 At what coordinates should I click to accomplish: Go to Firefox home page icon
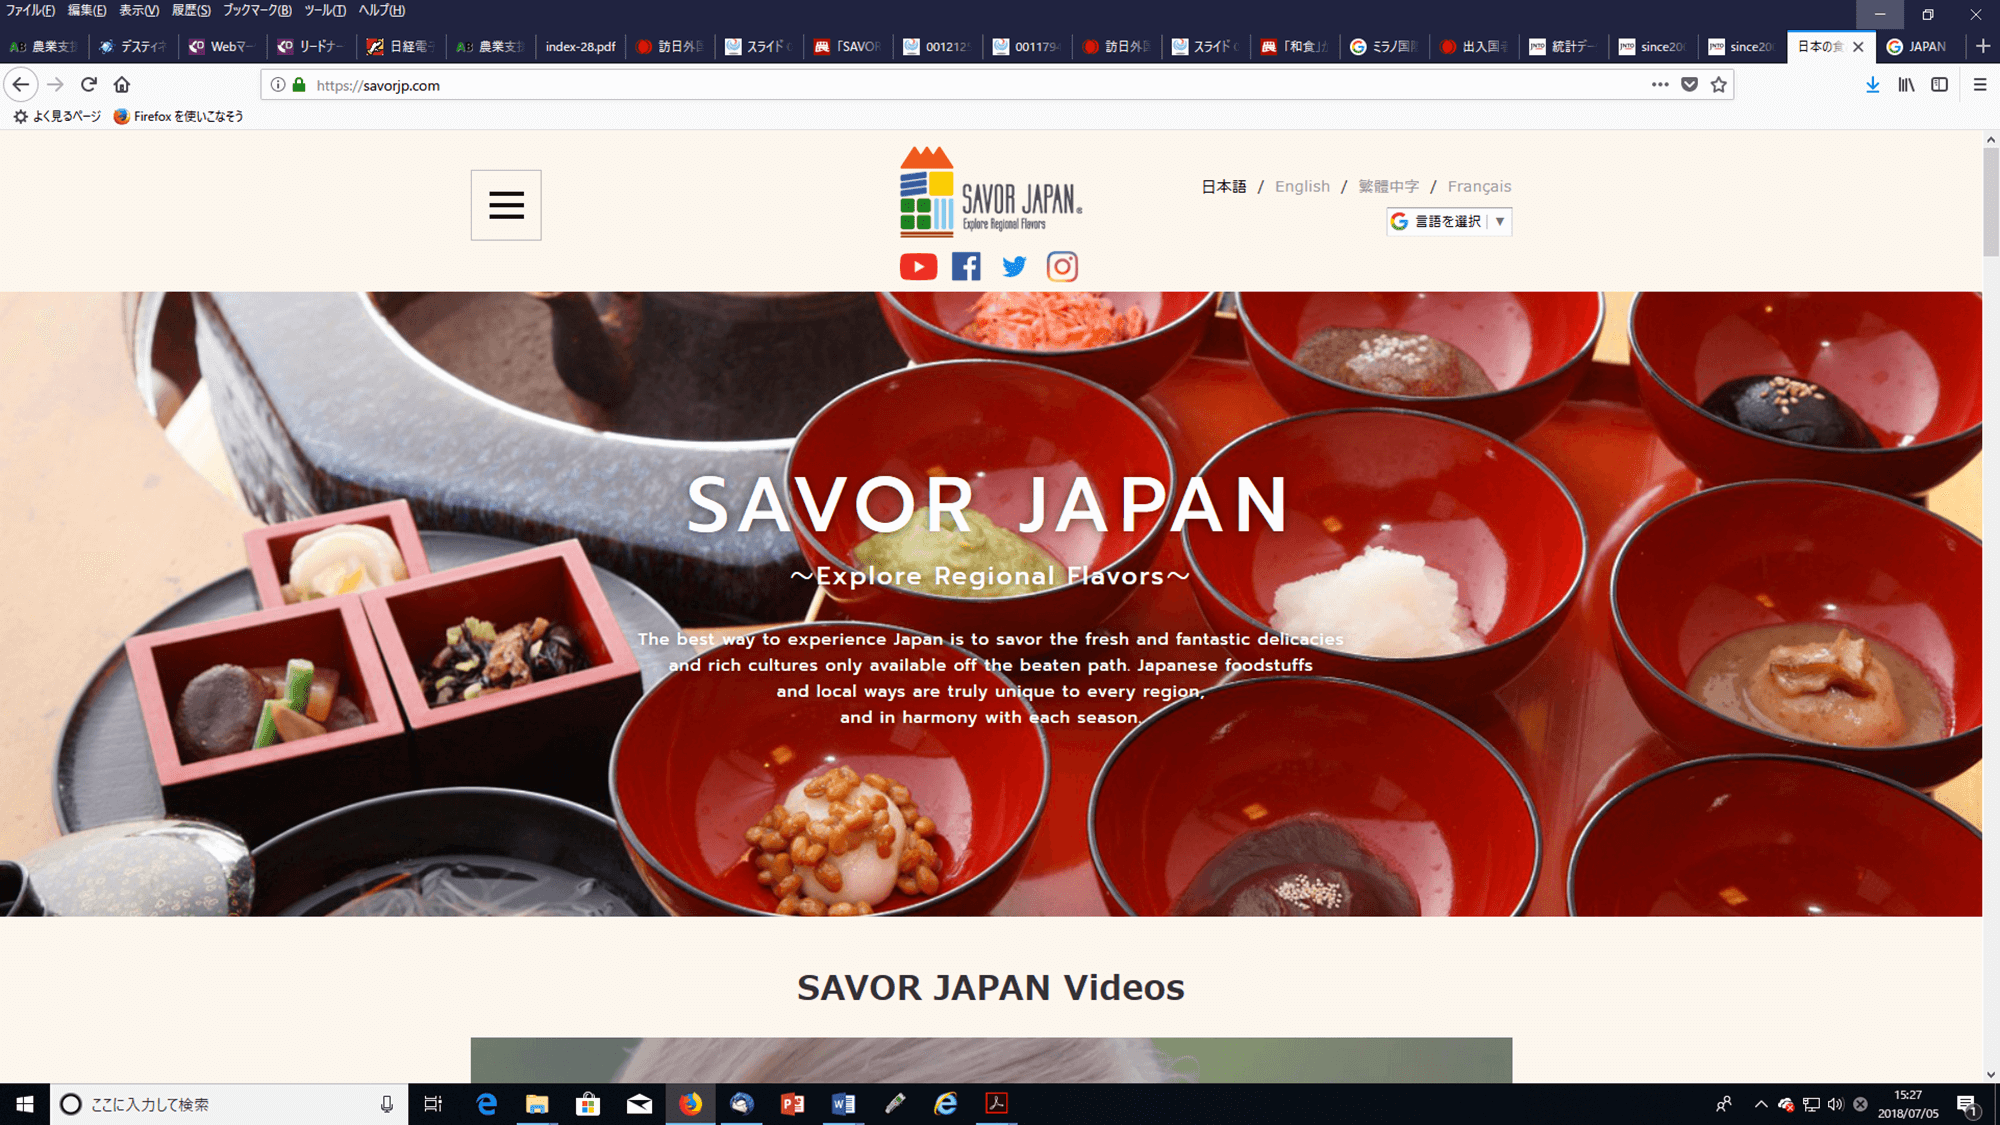pyautogui.click(x=122, y=85)
